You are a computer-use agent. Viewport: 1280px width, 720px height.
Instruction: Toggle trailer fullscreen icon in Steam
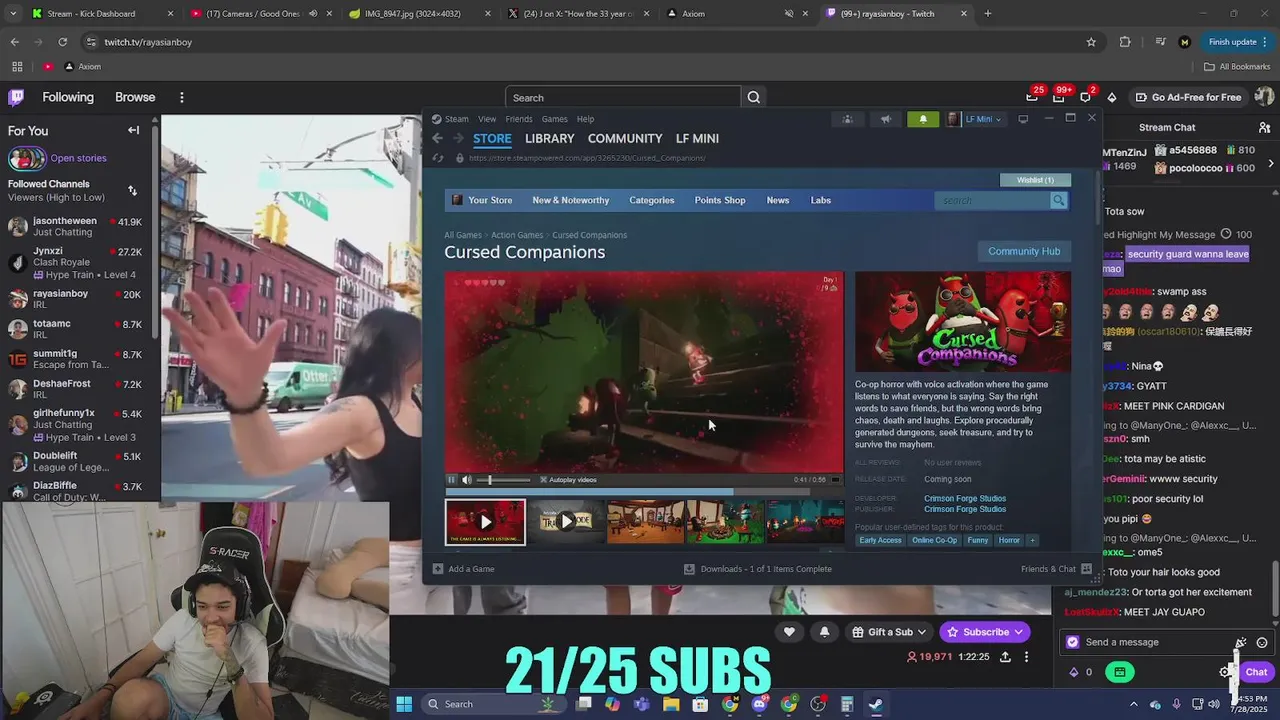[835, 480]
